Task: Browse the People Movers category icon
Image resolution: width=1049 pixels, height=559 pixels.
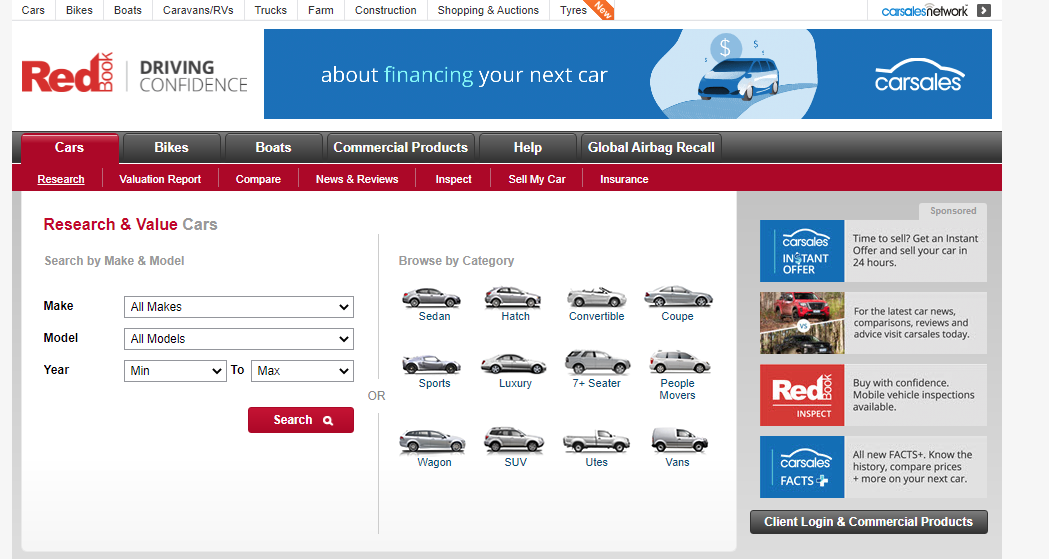Action: 679,362
